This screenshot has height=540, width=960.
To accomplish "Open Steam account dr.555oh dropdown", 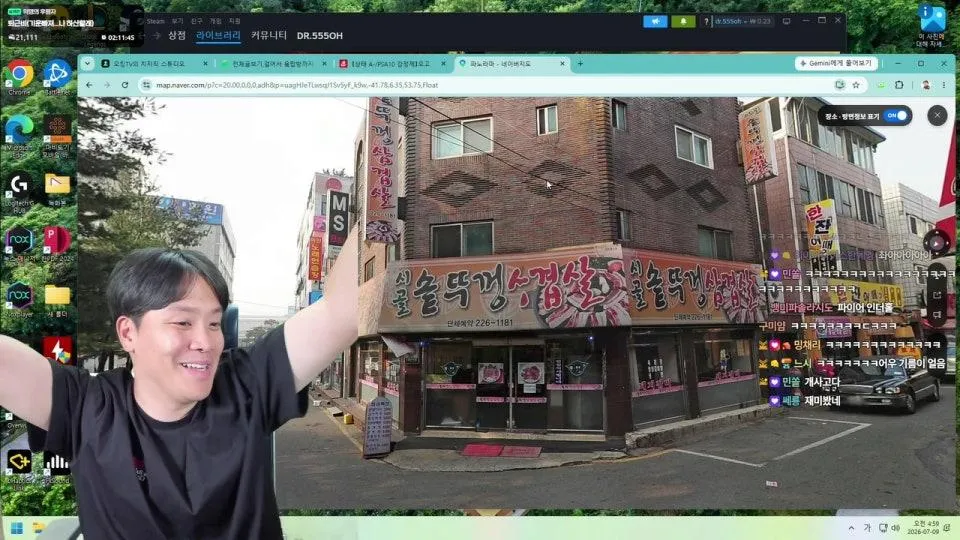I will click(743, 21).
